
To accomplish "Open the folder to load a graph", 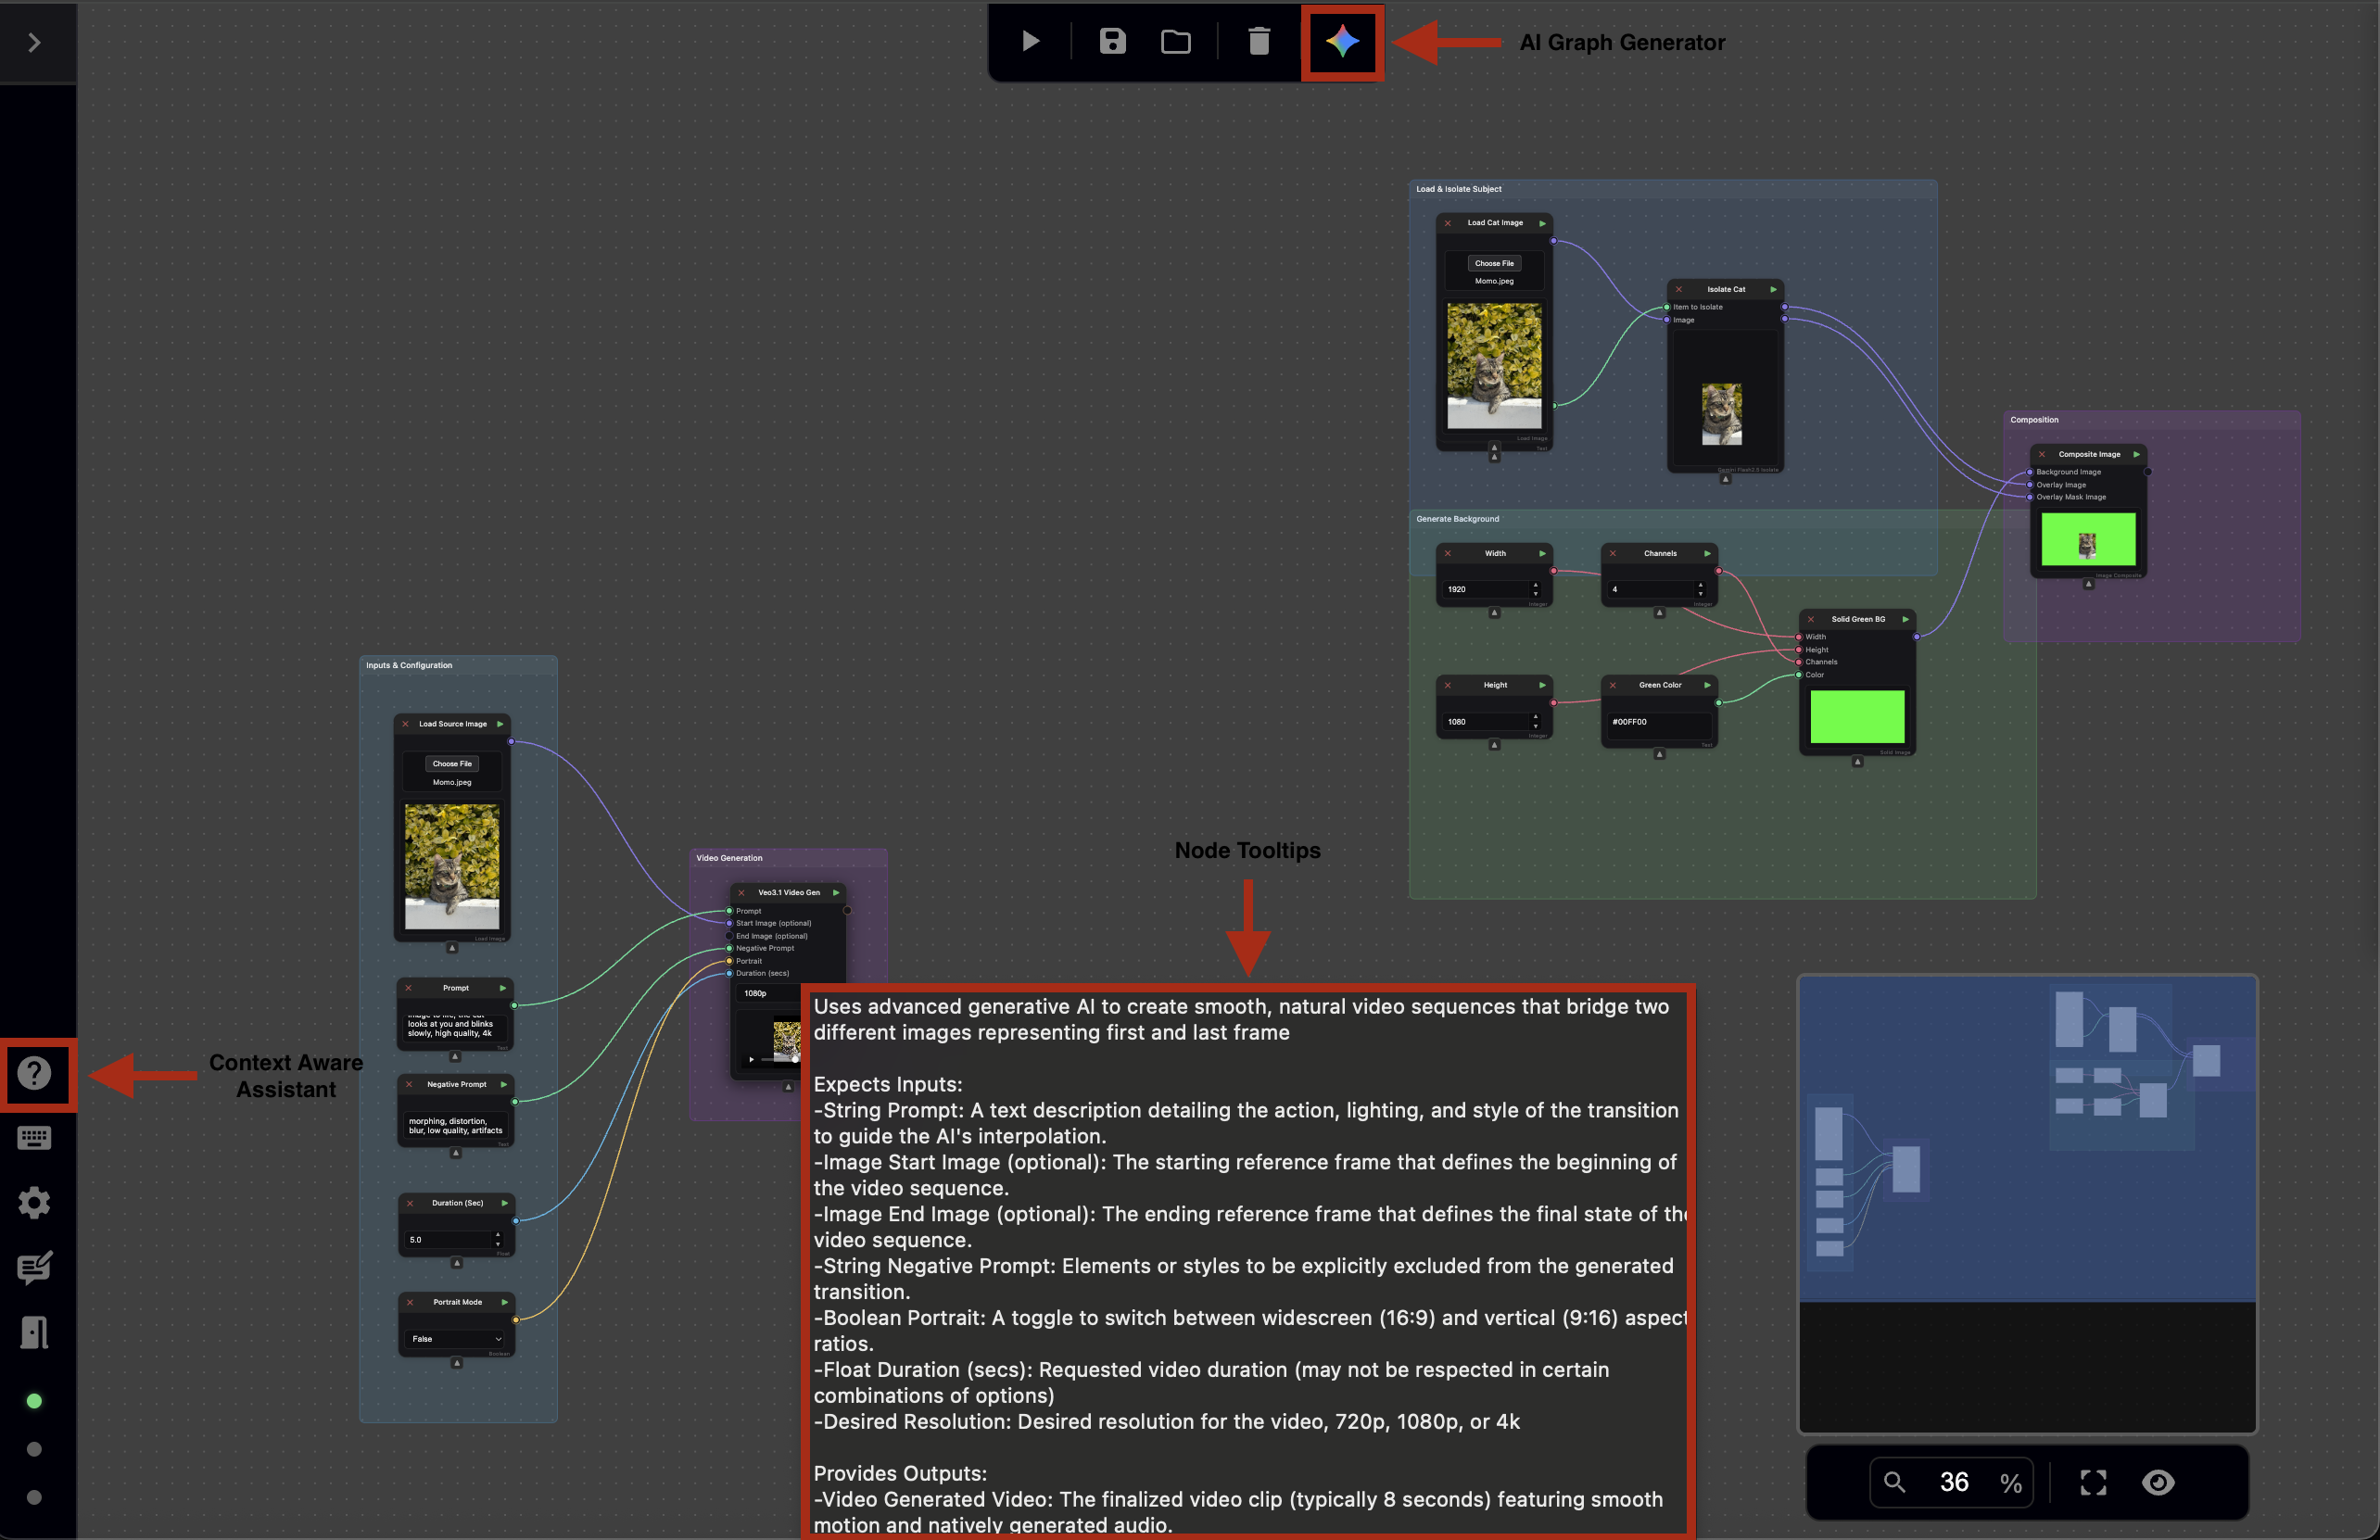I will 1175,42.
